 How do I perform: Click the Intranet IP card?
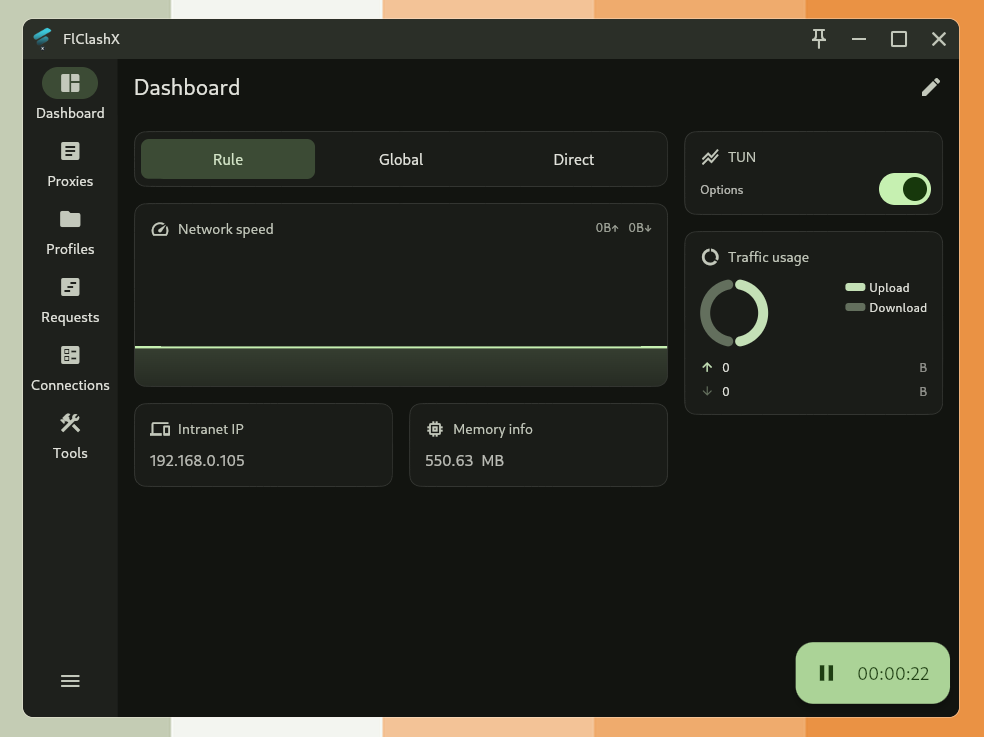(x=263, y=445)
